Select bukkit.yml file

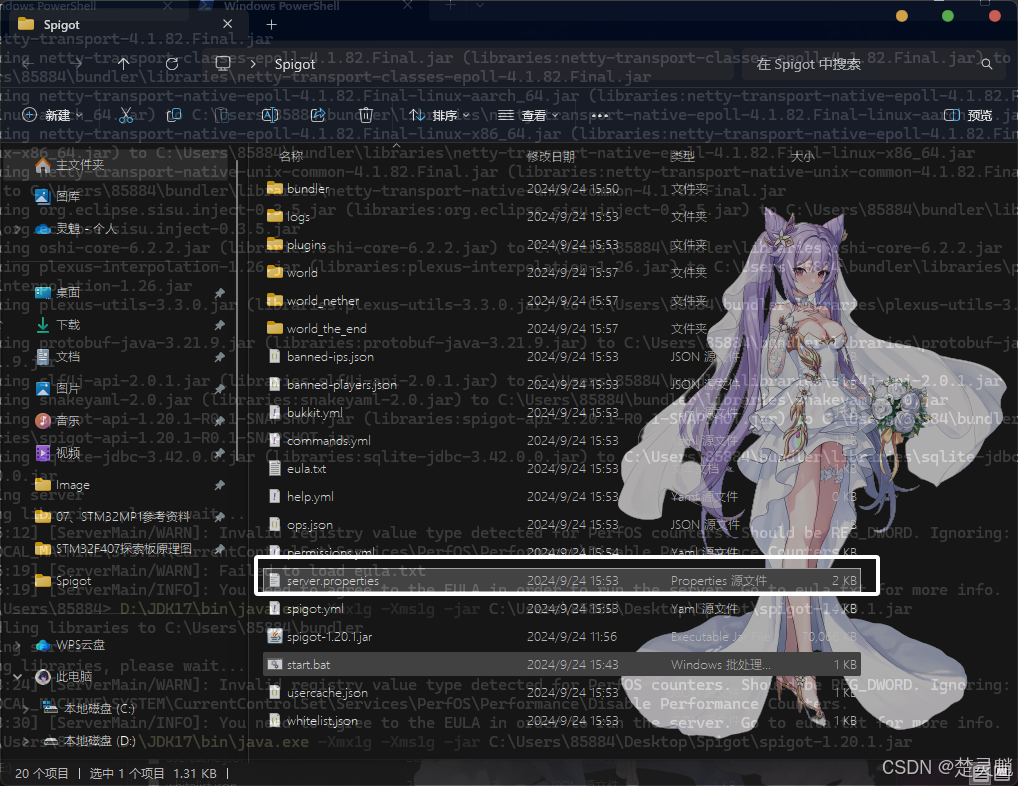pos(562,412)
